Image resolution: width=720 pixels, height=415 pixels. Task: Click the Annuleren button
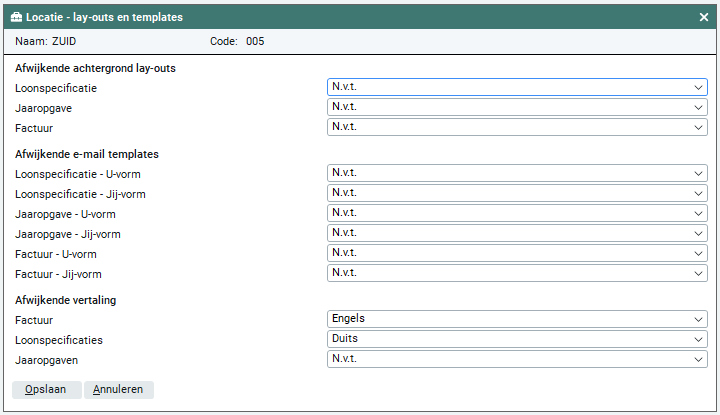tap(119, 390)
